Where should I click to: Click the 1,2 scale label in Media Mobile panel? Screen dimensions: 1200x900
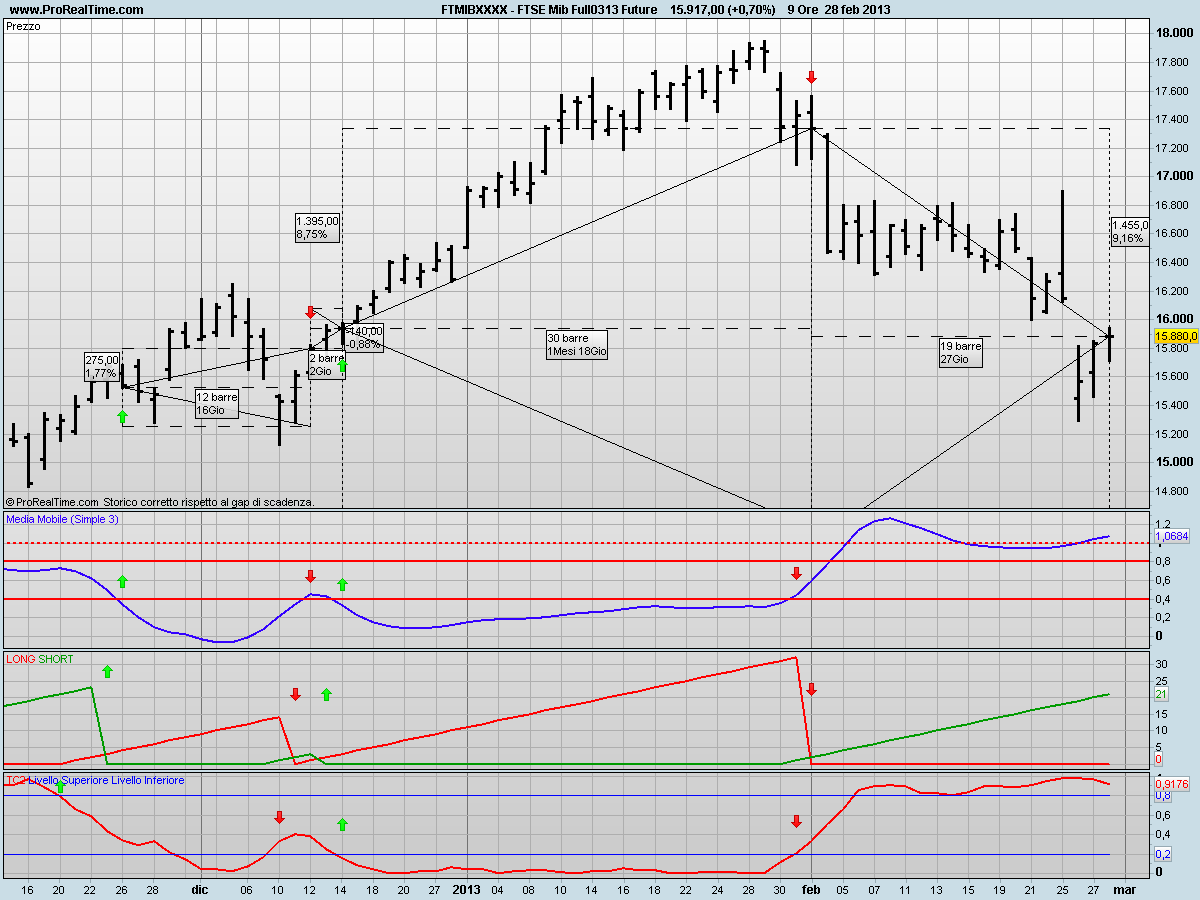click(1163, 524)
